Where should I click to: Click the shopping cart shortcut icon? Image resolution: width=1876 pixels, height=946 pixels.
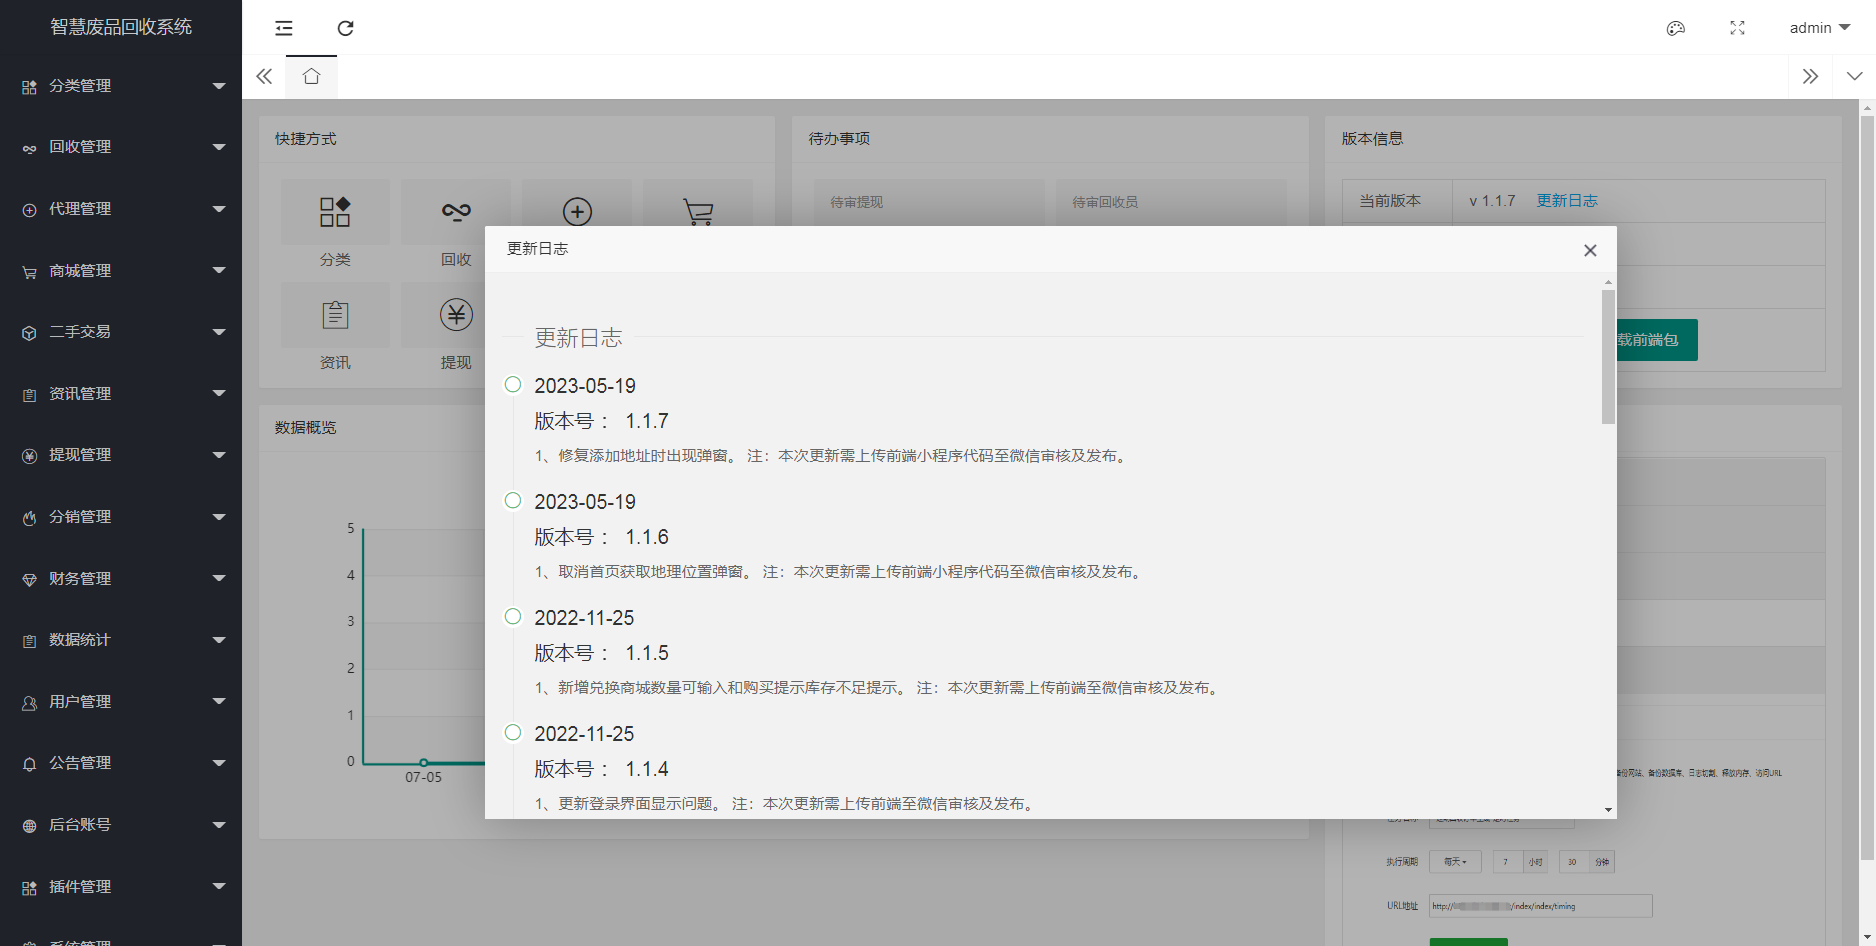pyautogui.click(x=698, y=212)
